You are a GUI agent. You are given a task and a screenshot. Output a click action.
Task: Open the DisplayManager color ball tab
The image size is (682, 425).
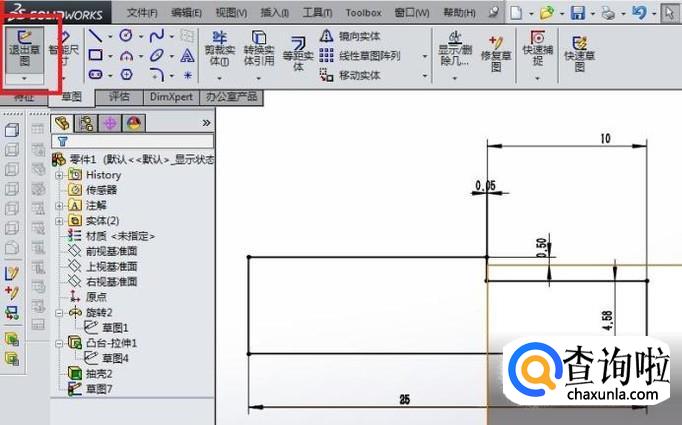(x=134, y=124)
